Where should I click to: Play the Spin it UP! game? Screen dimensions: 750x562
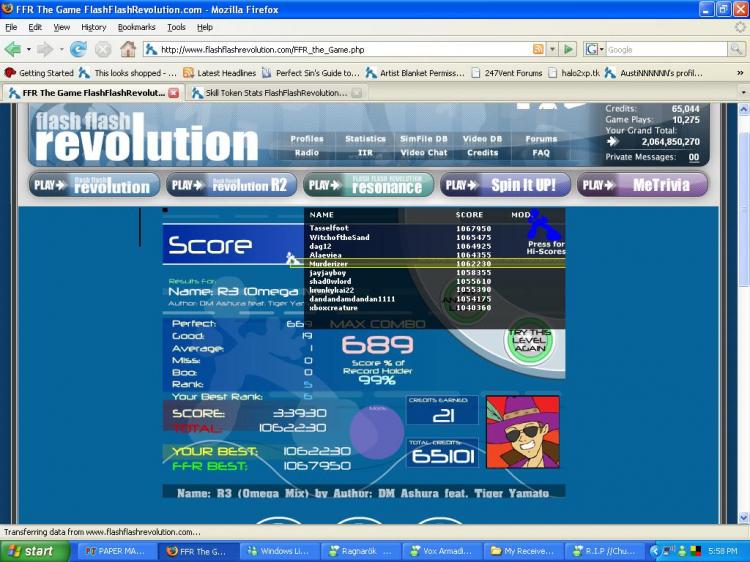(504, 185)
